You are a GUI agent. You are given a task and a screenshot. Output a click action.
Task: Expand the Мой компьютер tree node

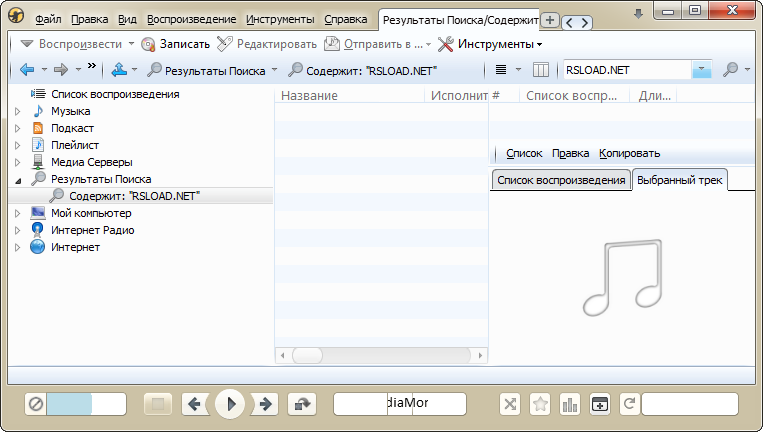(x=18, y=214)
